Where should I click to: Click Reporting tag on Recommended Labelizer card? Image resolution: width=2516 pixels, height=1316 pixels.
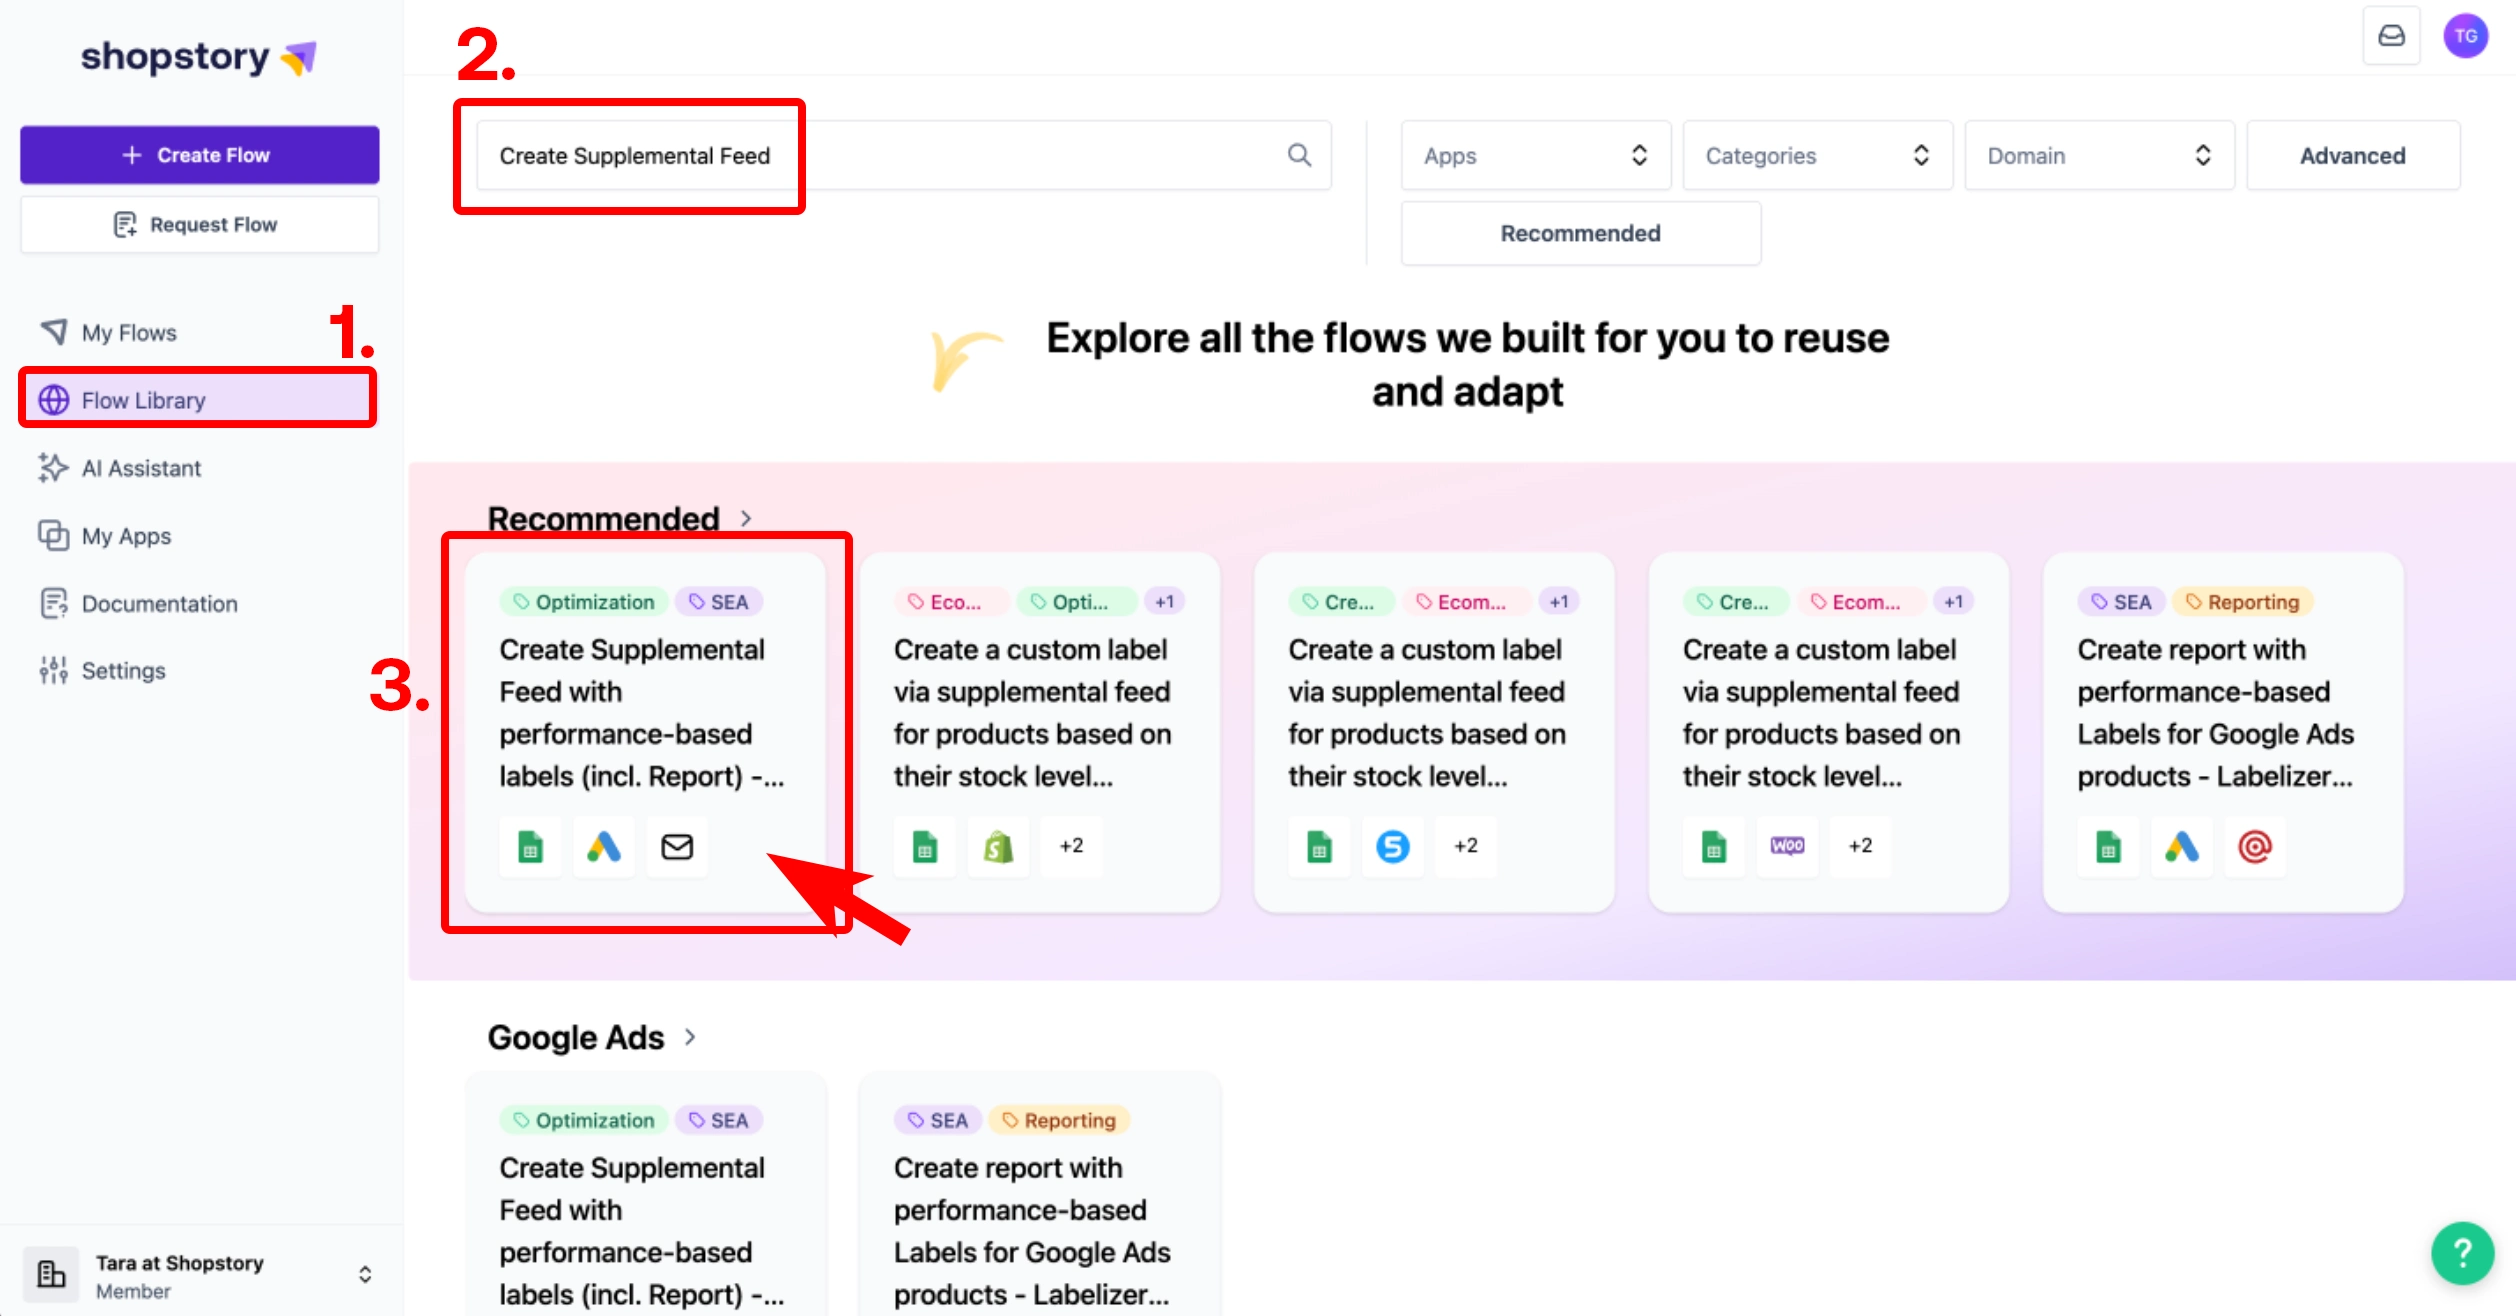[x=2242, y=602]
